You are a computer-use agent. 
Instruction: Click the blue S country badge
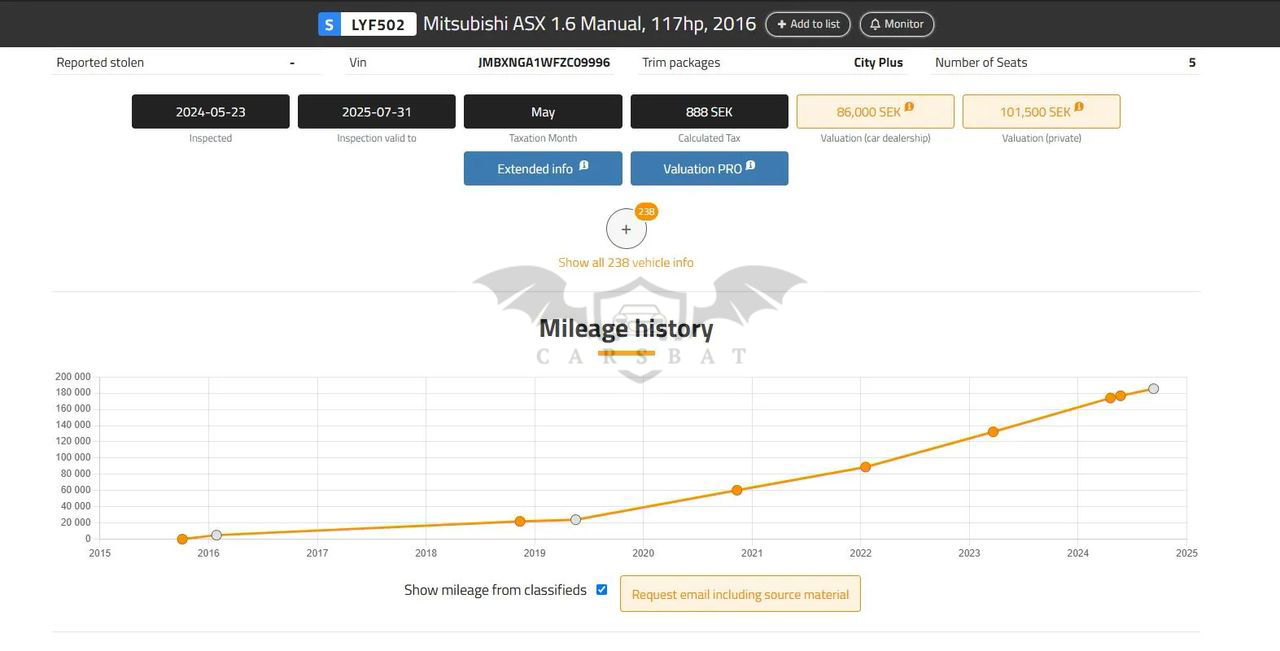click(329, 24)
